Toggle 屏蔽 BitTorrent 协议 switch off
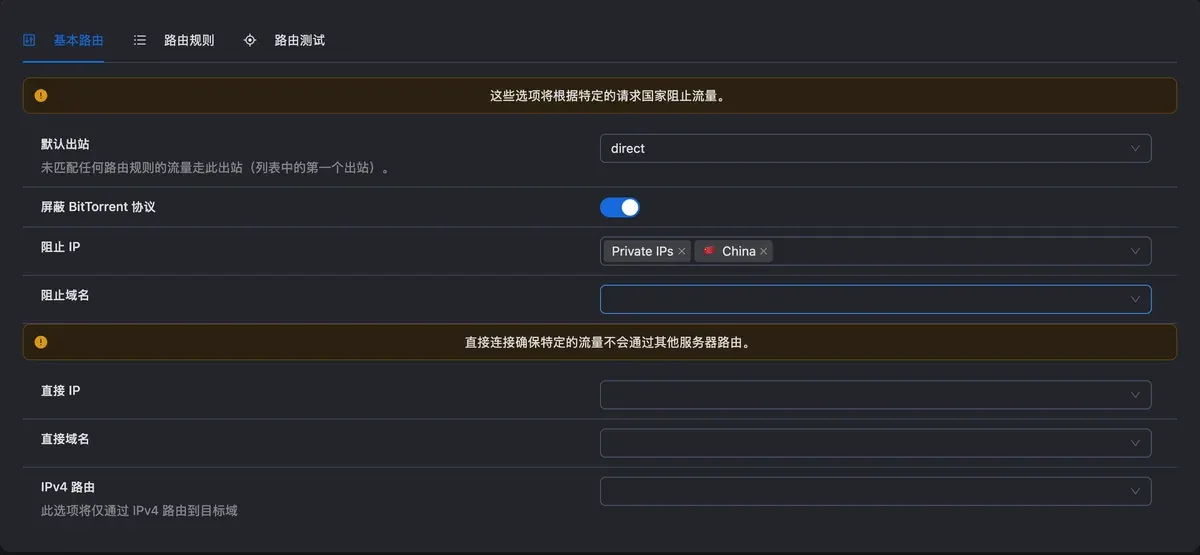1200x555 pixels. click(620, 207)
